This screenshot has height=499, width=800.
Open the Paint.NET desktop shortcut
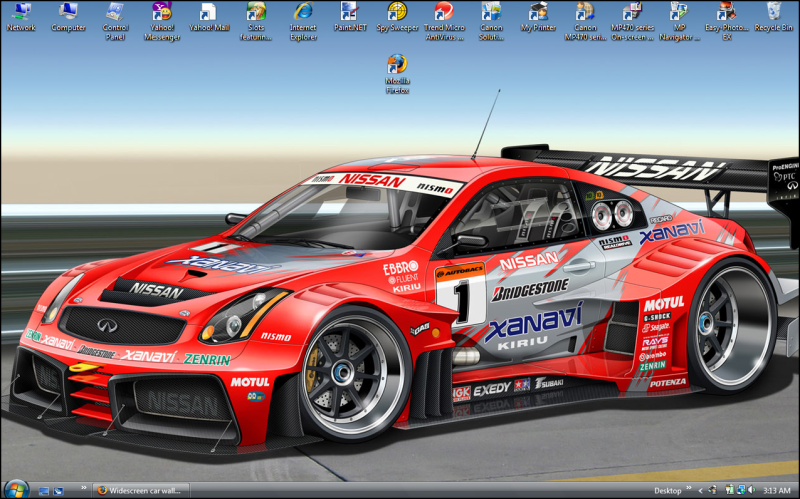pyautogui.click(x=350, y=13)
